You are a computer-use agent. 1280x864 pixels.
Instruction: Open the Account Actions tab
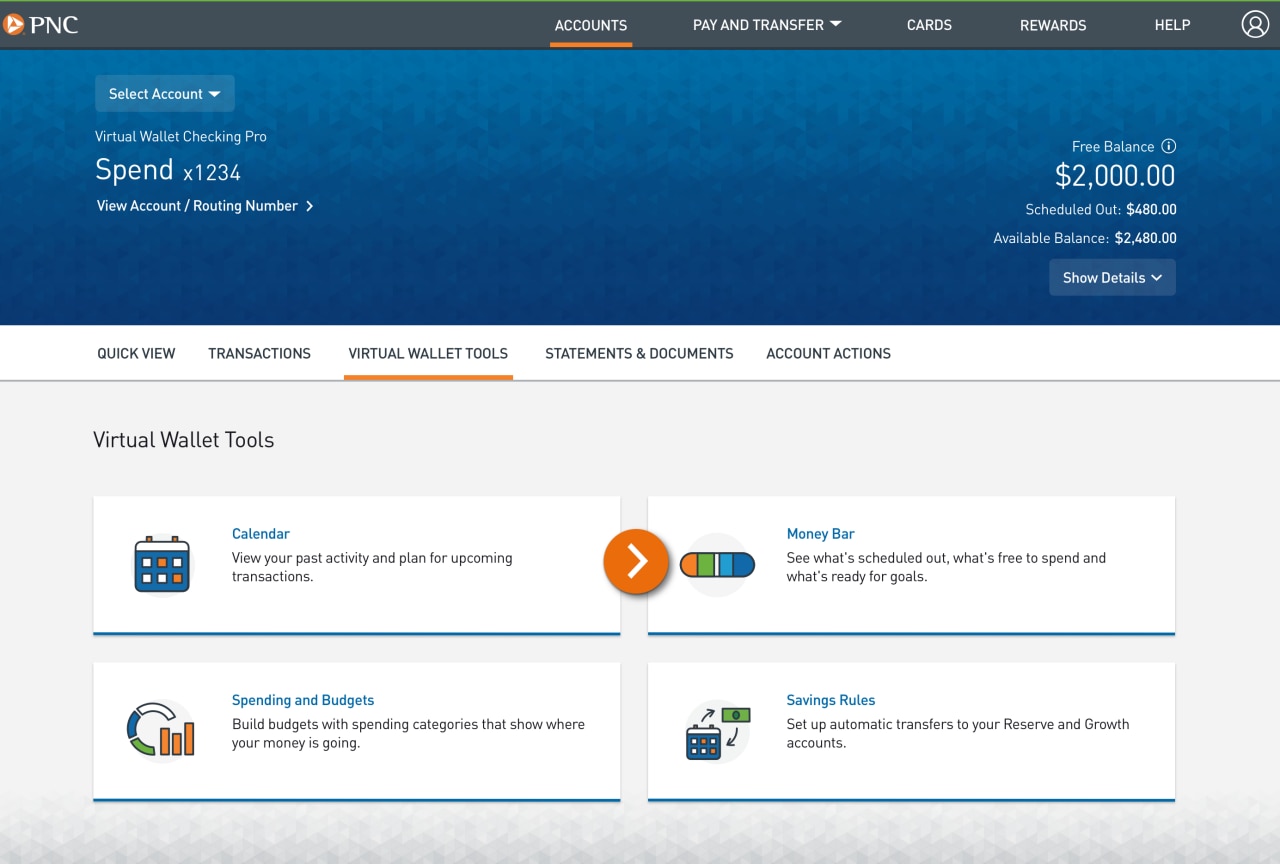tap(828, 353)
